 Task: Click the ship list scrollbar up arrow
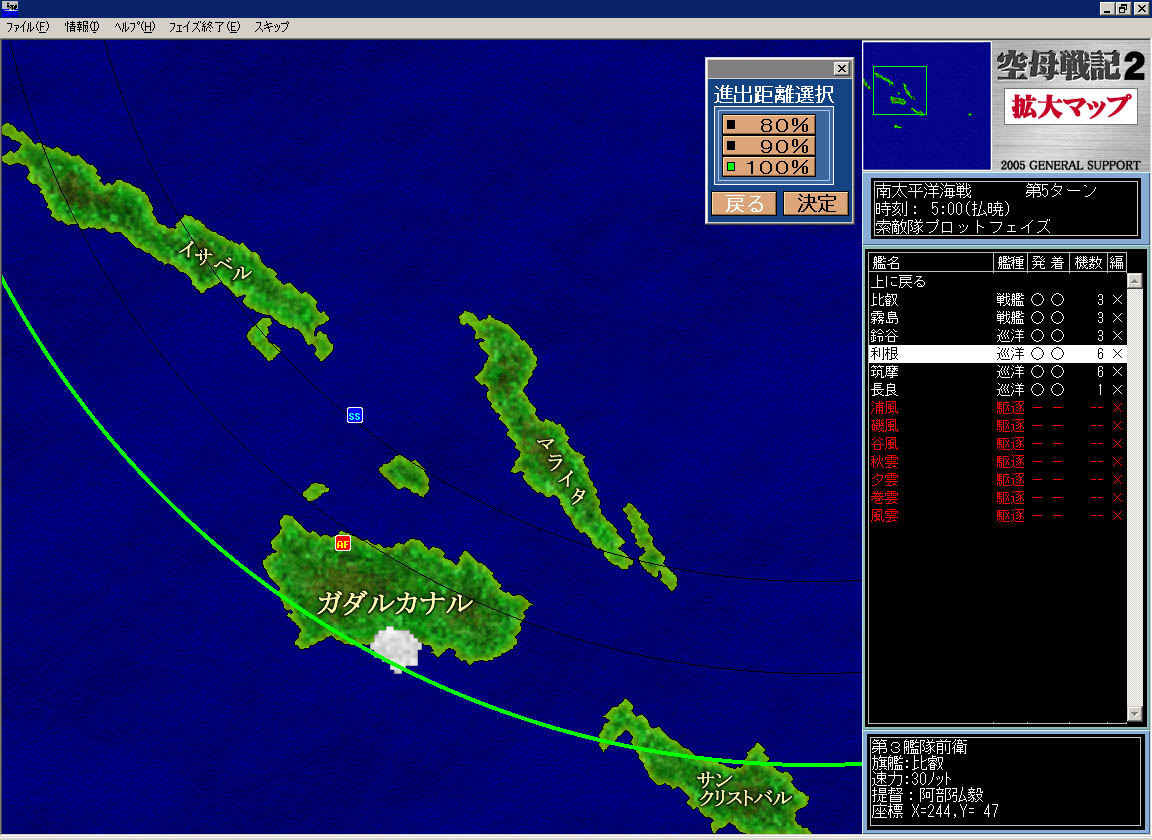point(1134,281)
